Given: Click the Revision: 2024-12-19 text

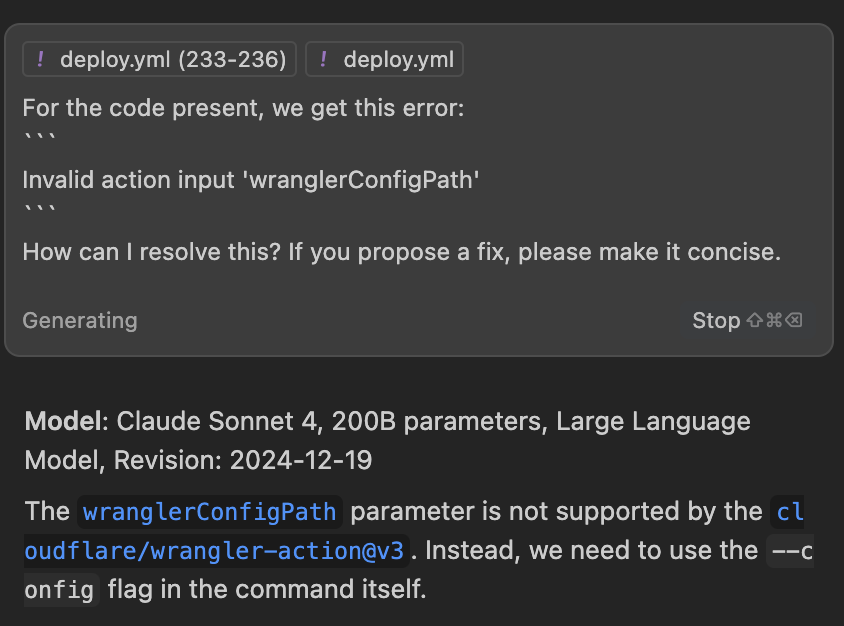Looking at the screenshot, I should pyautogui.click(x=243, y=460).
